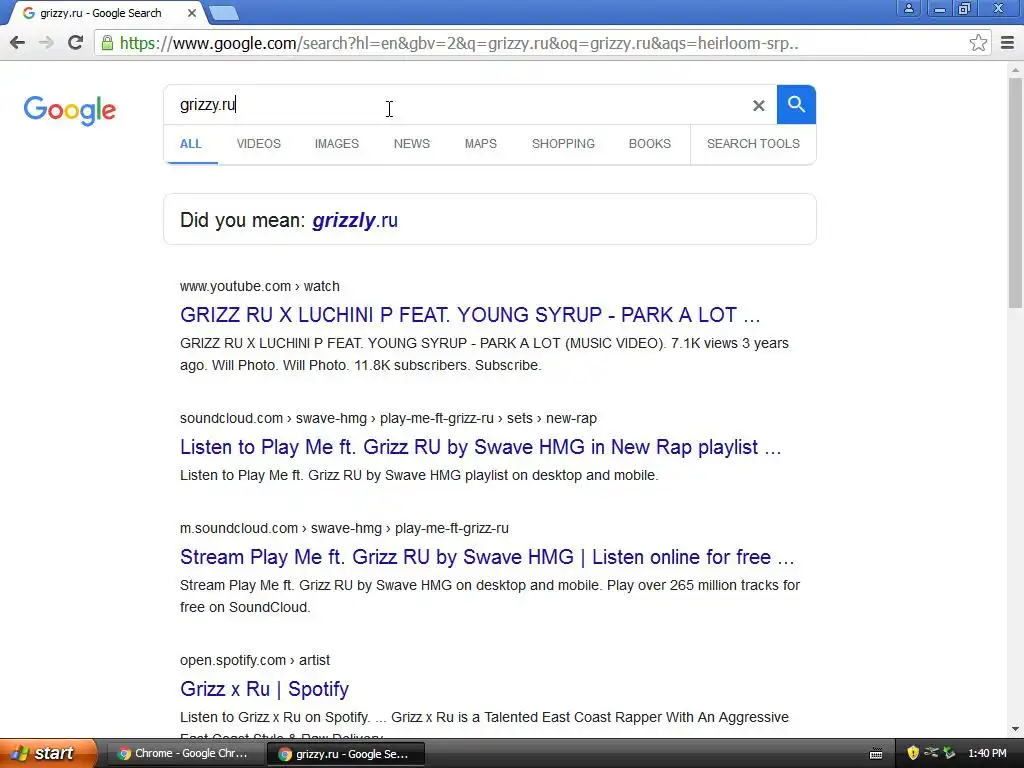Go back using the browser back arrow
Viewport: 1024px width, 768px height.
tap(18, 43)
